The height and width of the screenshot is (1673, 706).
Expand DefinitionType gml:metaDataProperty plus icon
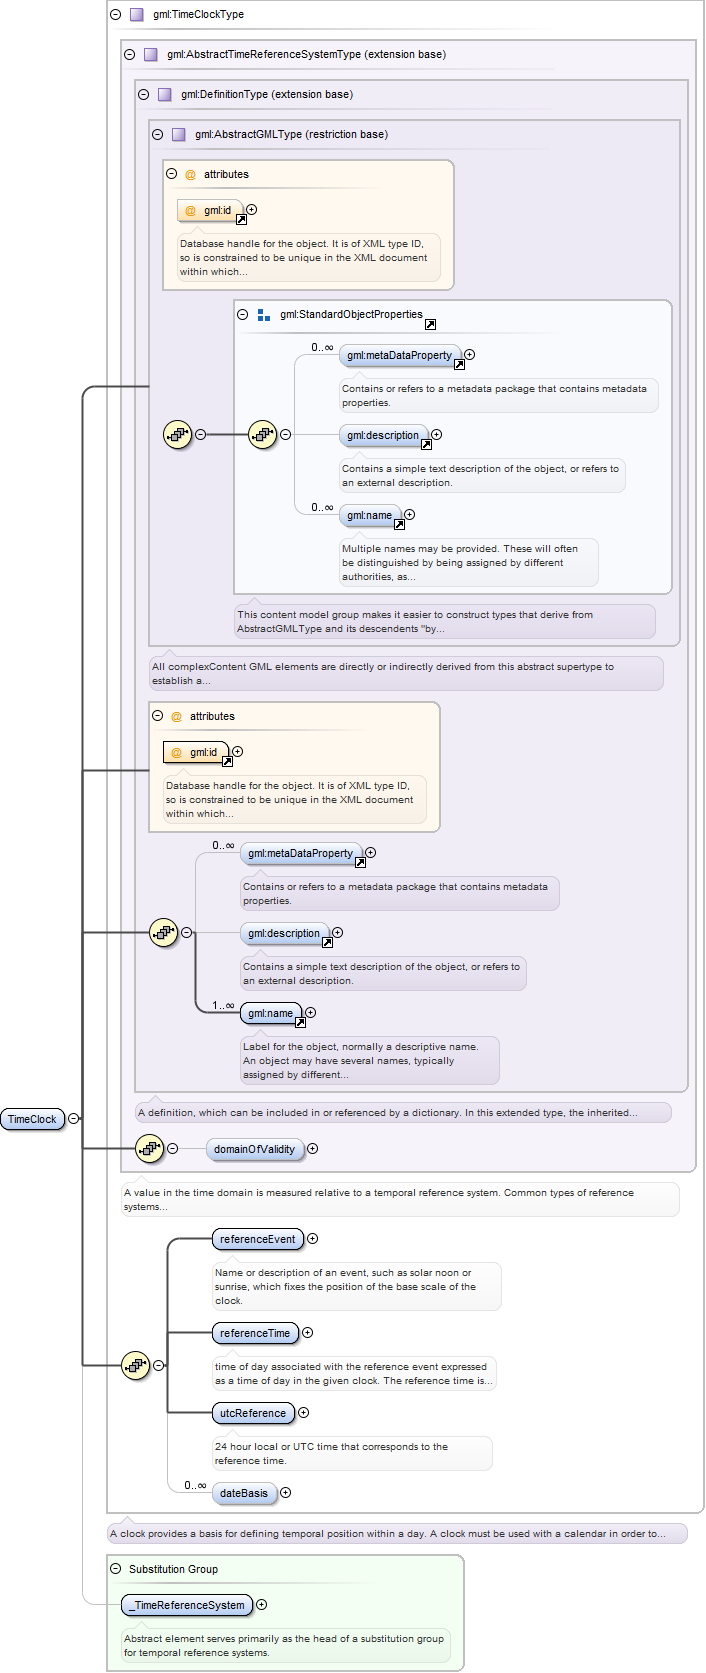(x=371, y=853)
